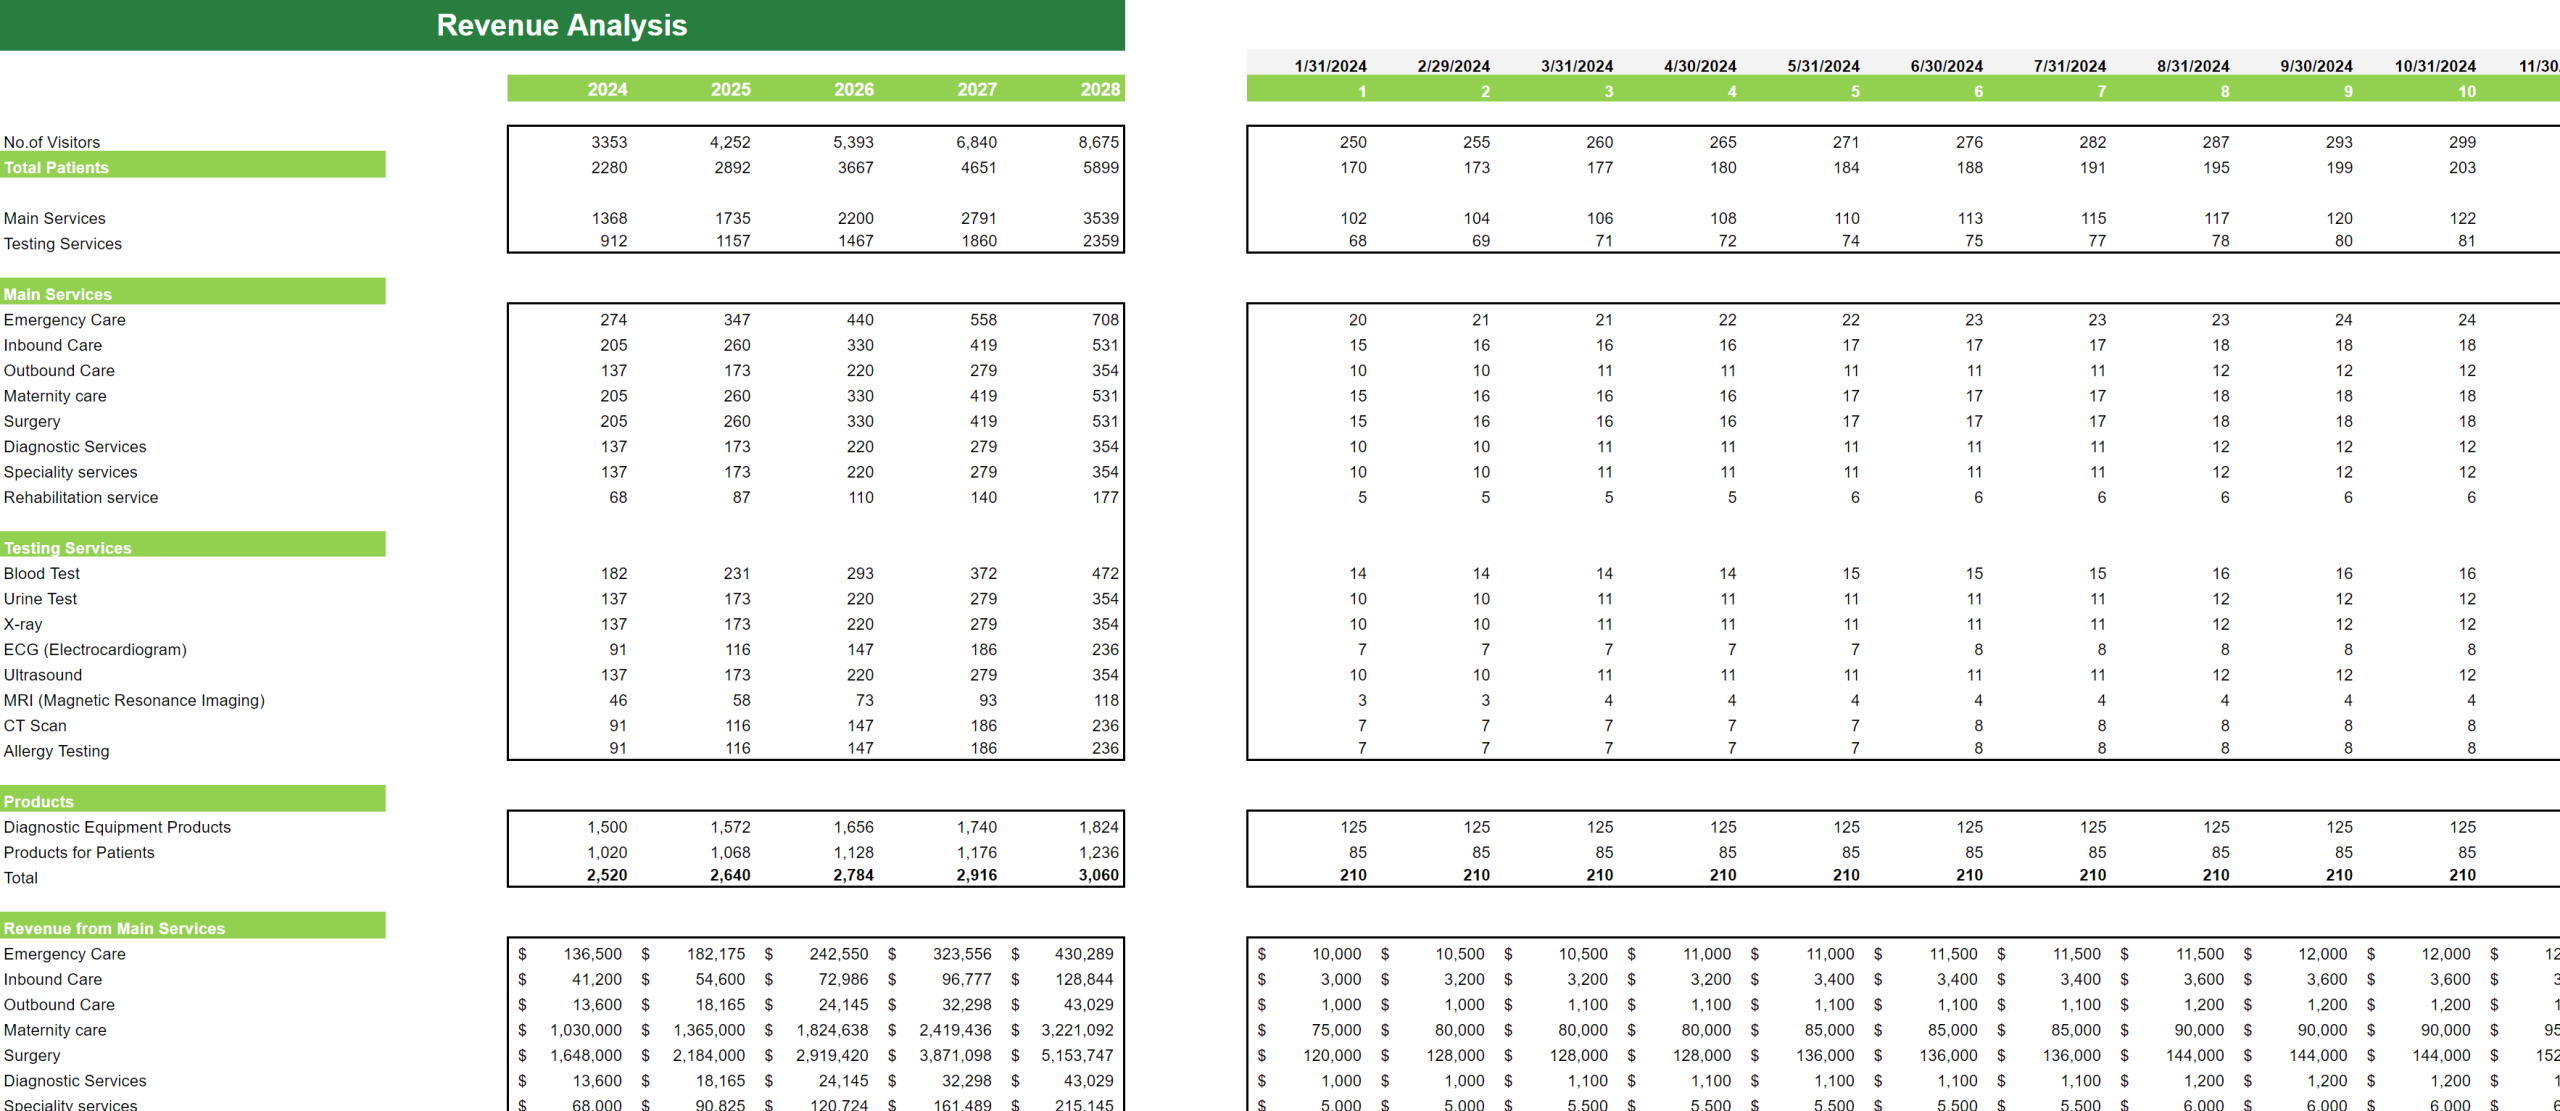Select the No.of Visitors row label
This screenshot has width=2560, height=1111.
coord(52,142)
